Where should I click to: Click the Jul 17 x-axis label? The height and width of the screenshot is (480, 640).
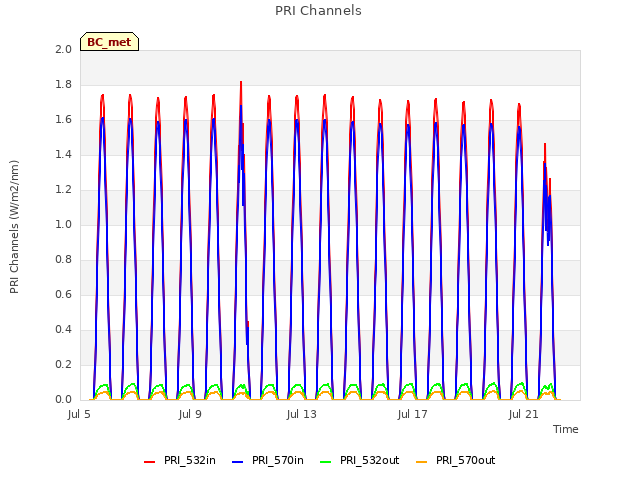click(x=413, y=414)
